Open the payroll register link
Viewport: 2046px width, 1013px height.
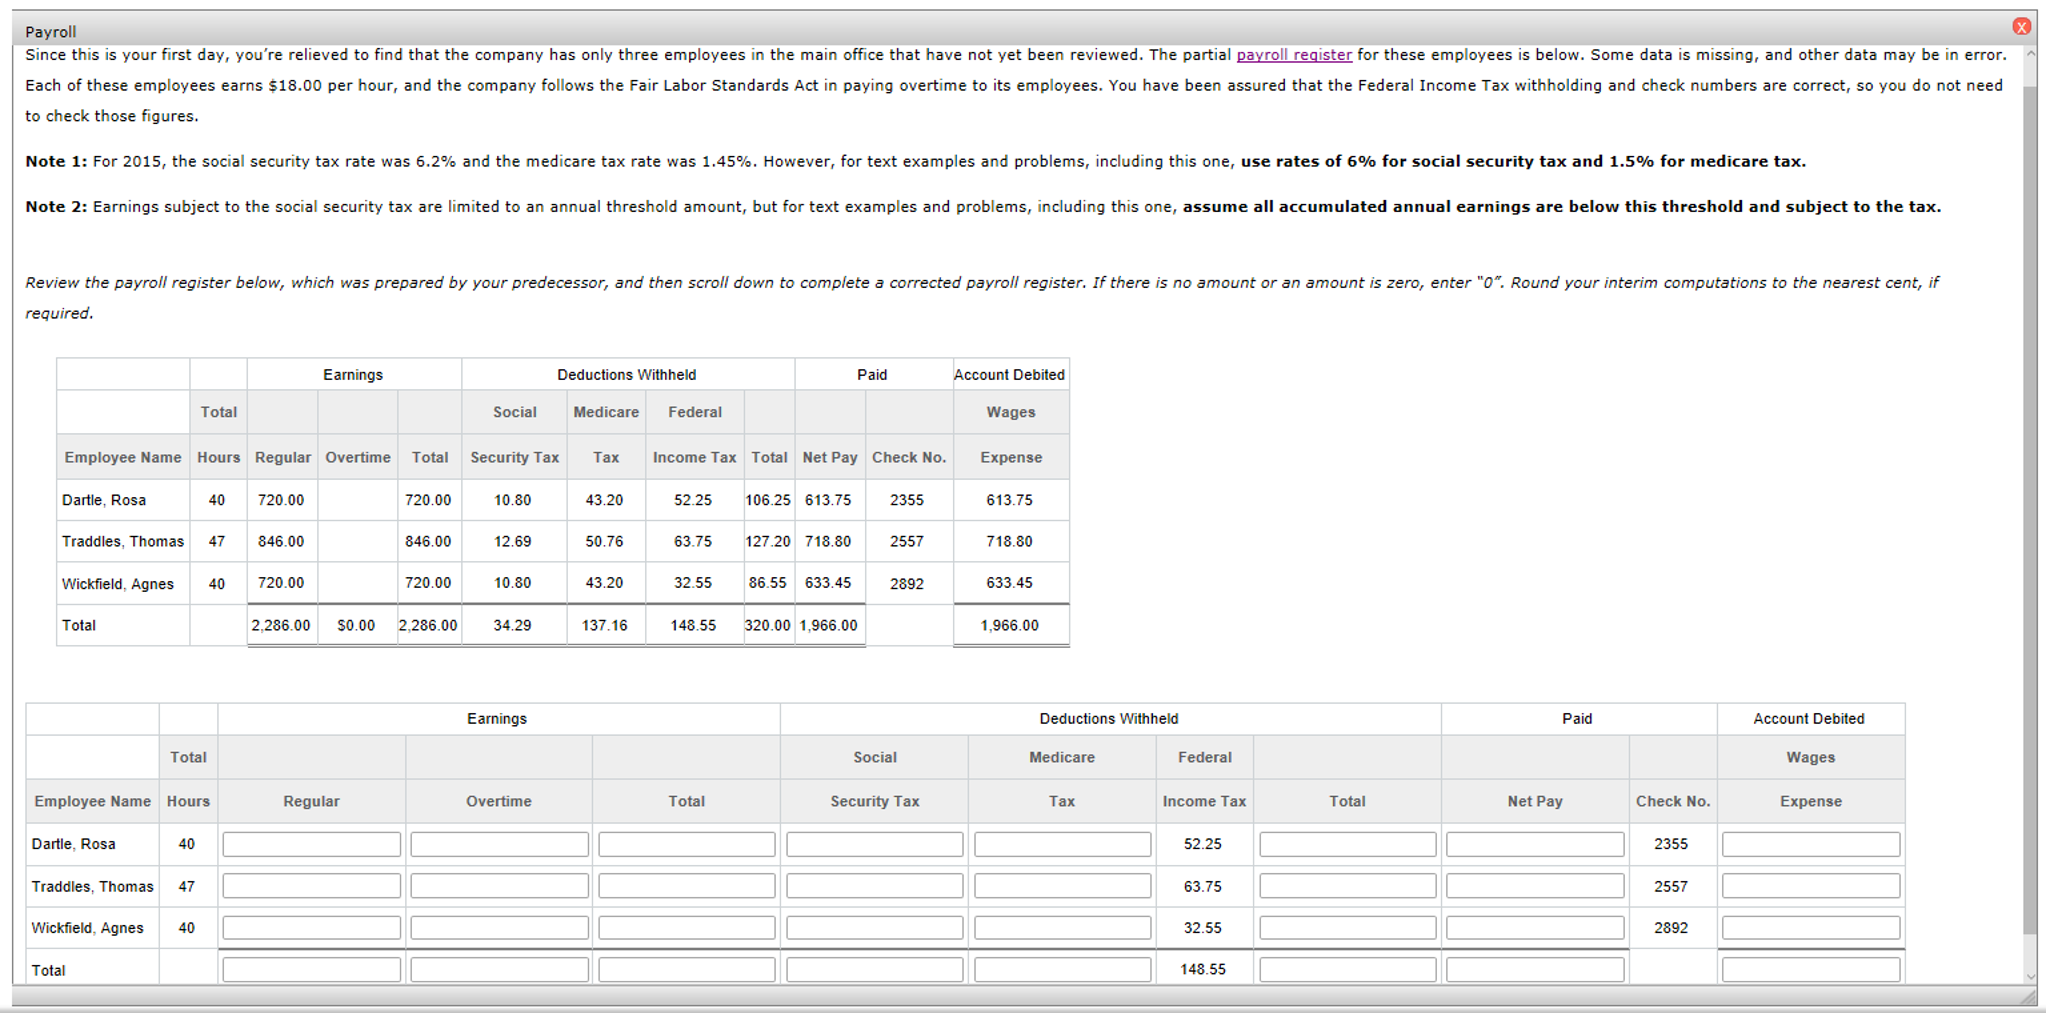click(x=1294, y=55)
